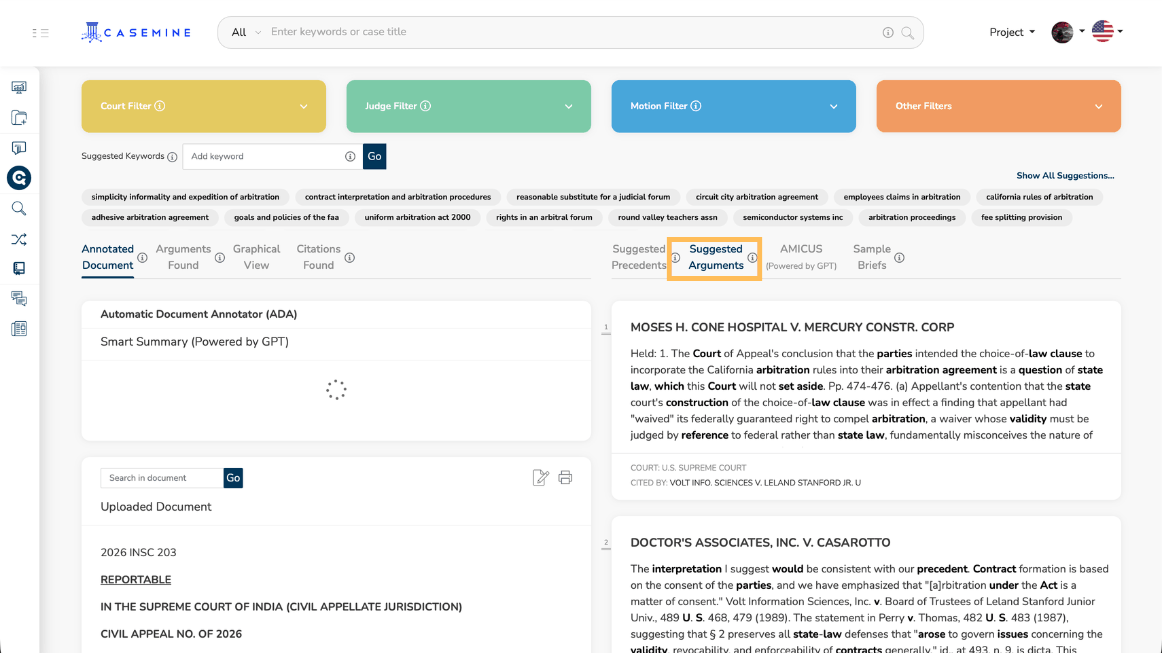
Task: Click Go button beside Search in document
Action: (233, 478)
